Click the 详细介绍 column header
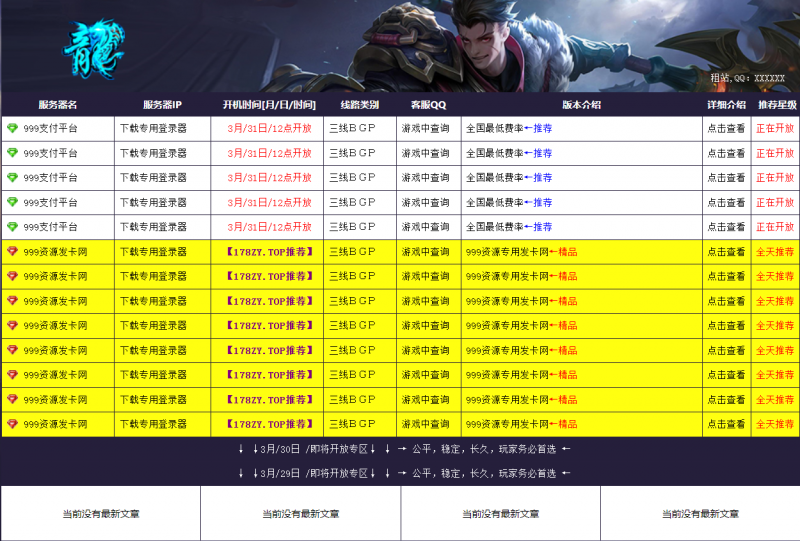Viewport: 800px width, 541px height. pos(727,105)
